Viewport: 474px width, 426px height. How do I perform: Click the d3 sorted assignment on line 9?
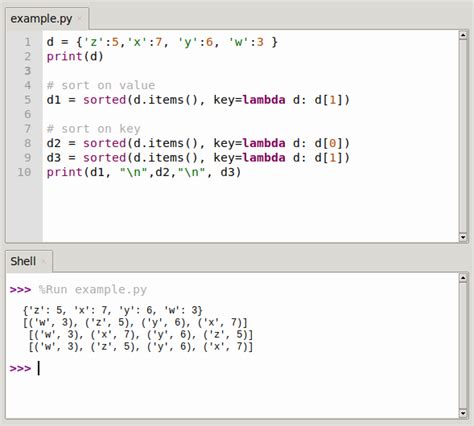198,158
